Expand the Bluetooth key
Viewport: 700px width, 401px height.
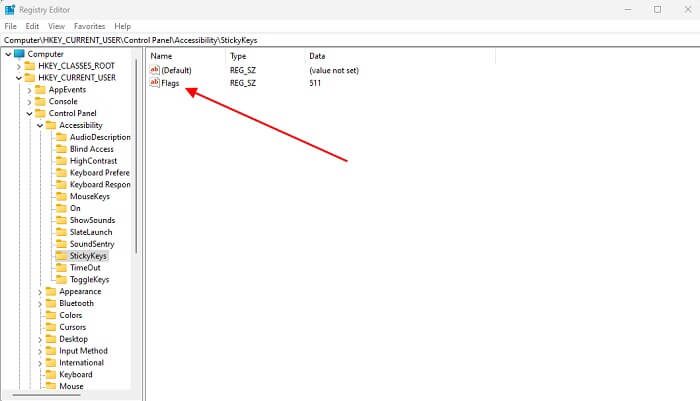pos(40,304)
